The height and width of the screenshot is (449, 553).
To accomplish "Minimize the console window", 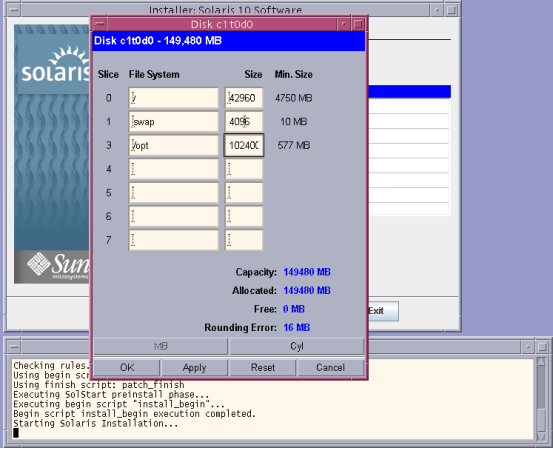I will [x=528, y=347].
